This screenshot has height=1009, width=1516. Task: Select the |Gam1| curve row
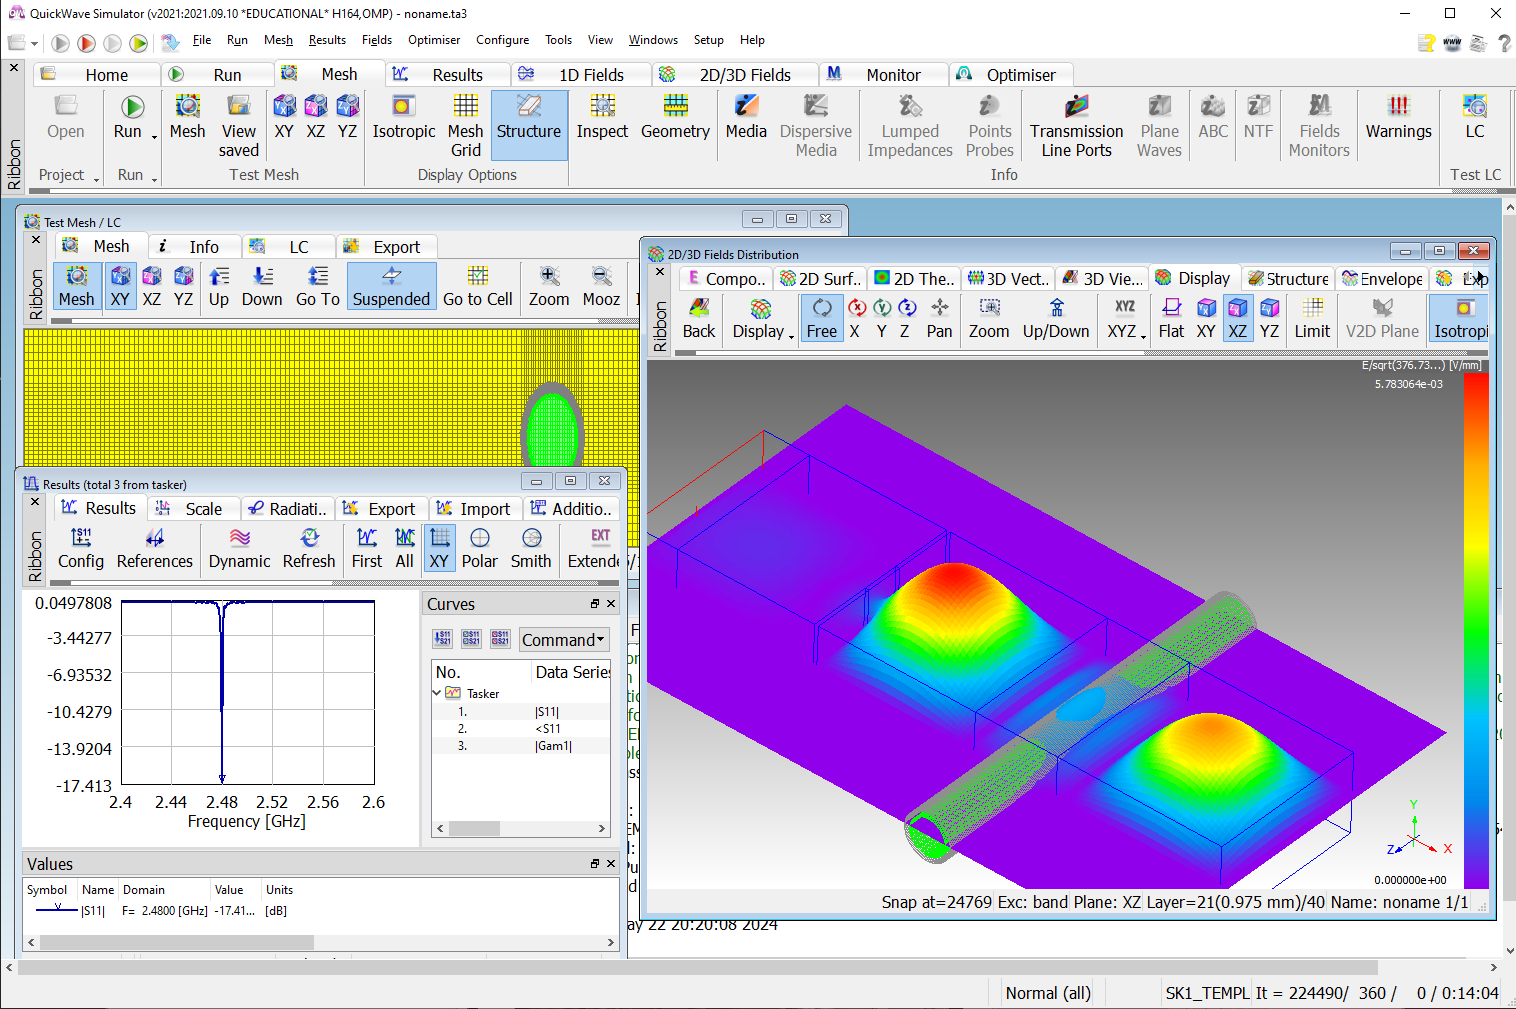click(521, 746)
